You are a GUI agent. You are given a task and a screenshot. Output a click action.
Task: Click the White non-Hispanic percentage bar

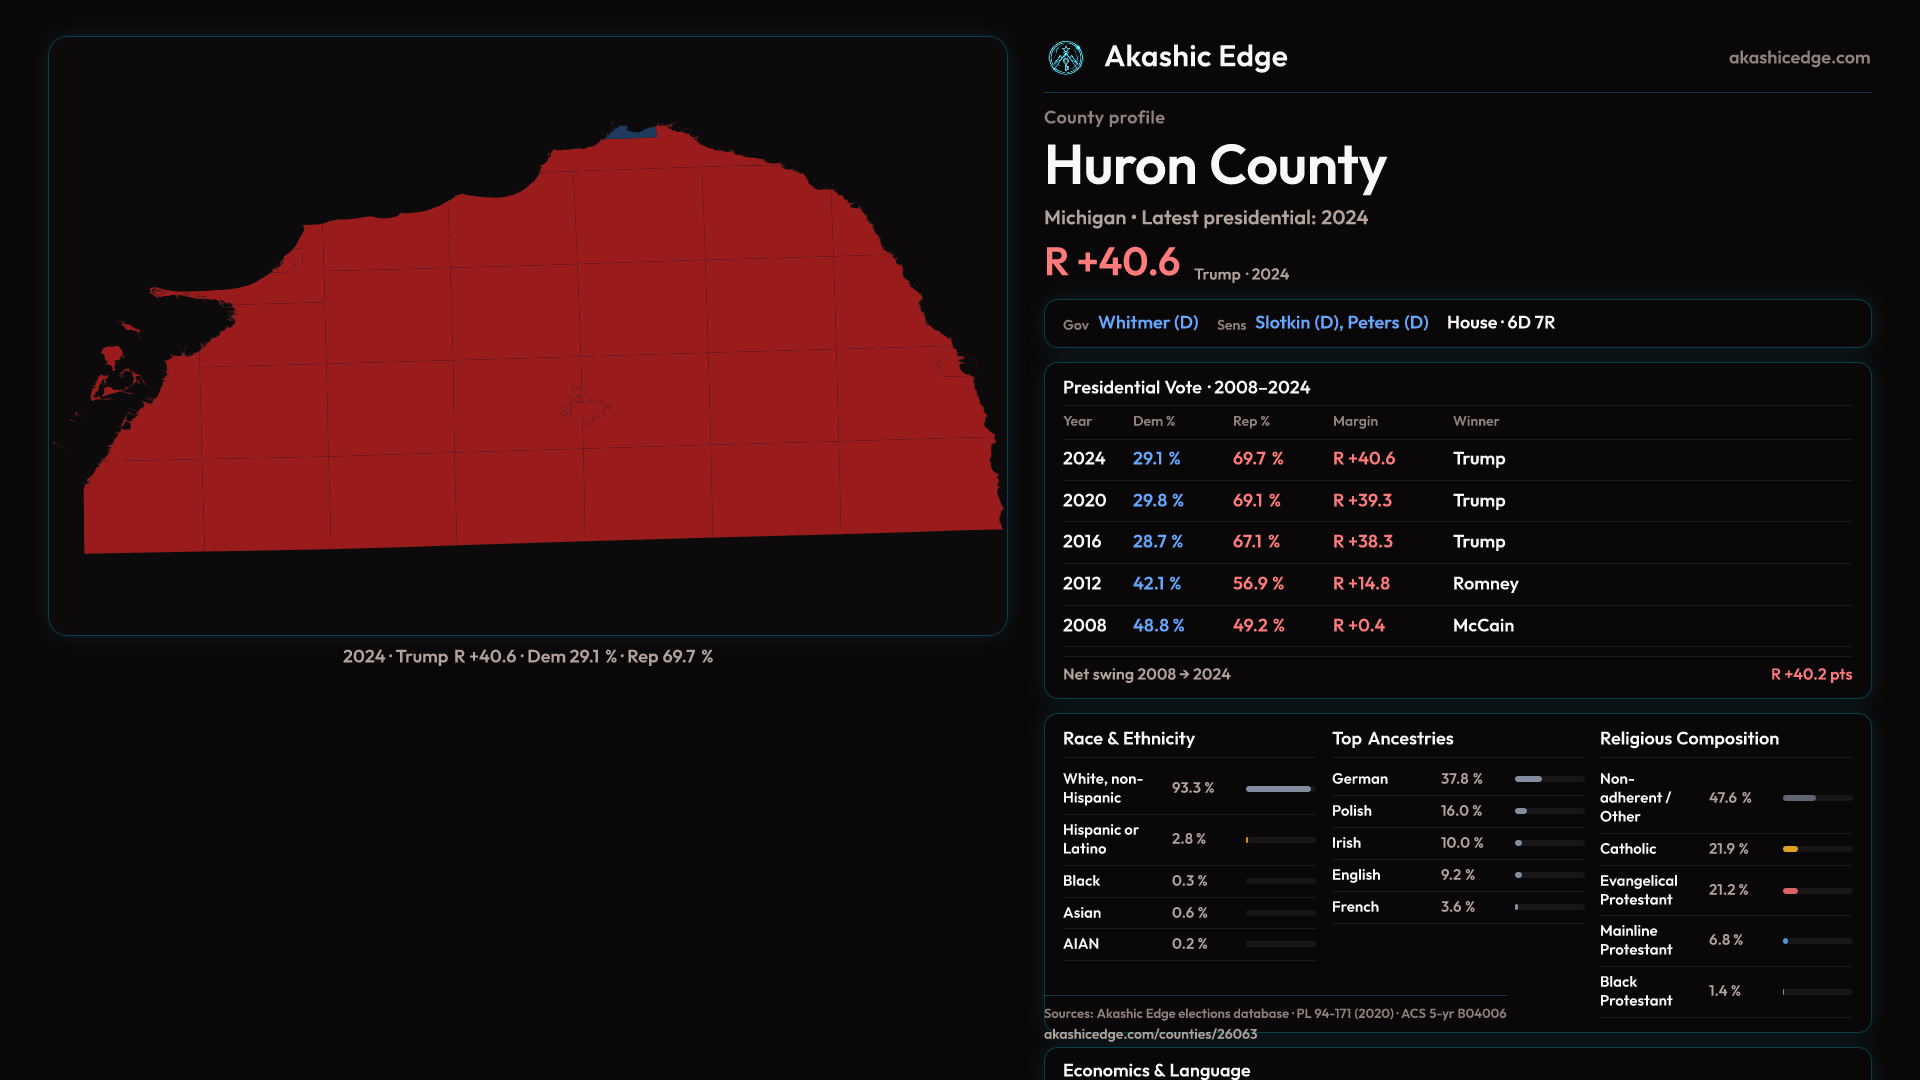click(1277, 789)
